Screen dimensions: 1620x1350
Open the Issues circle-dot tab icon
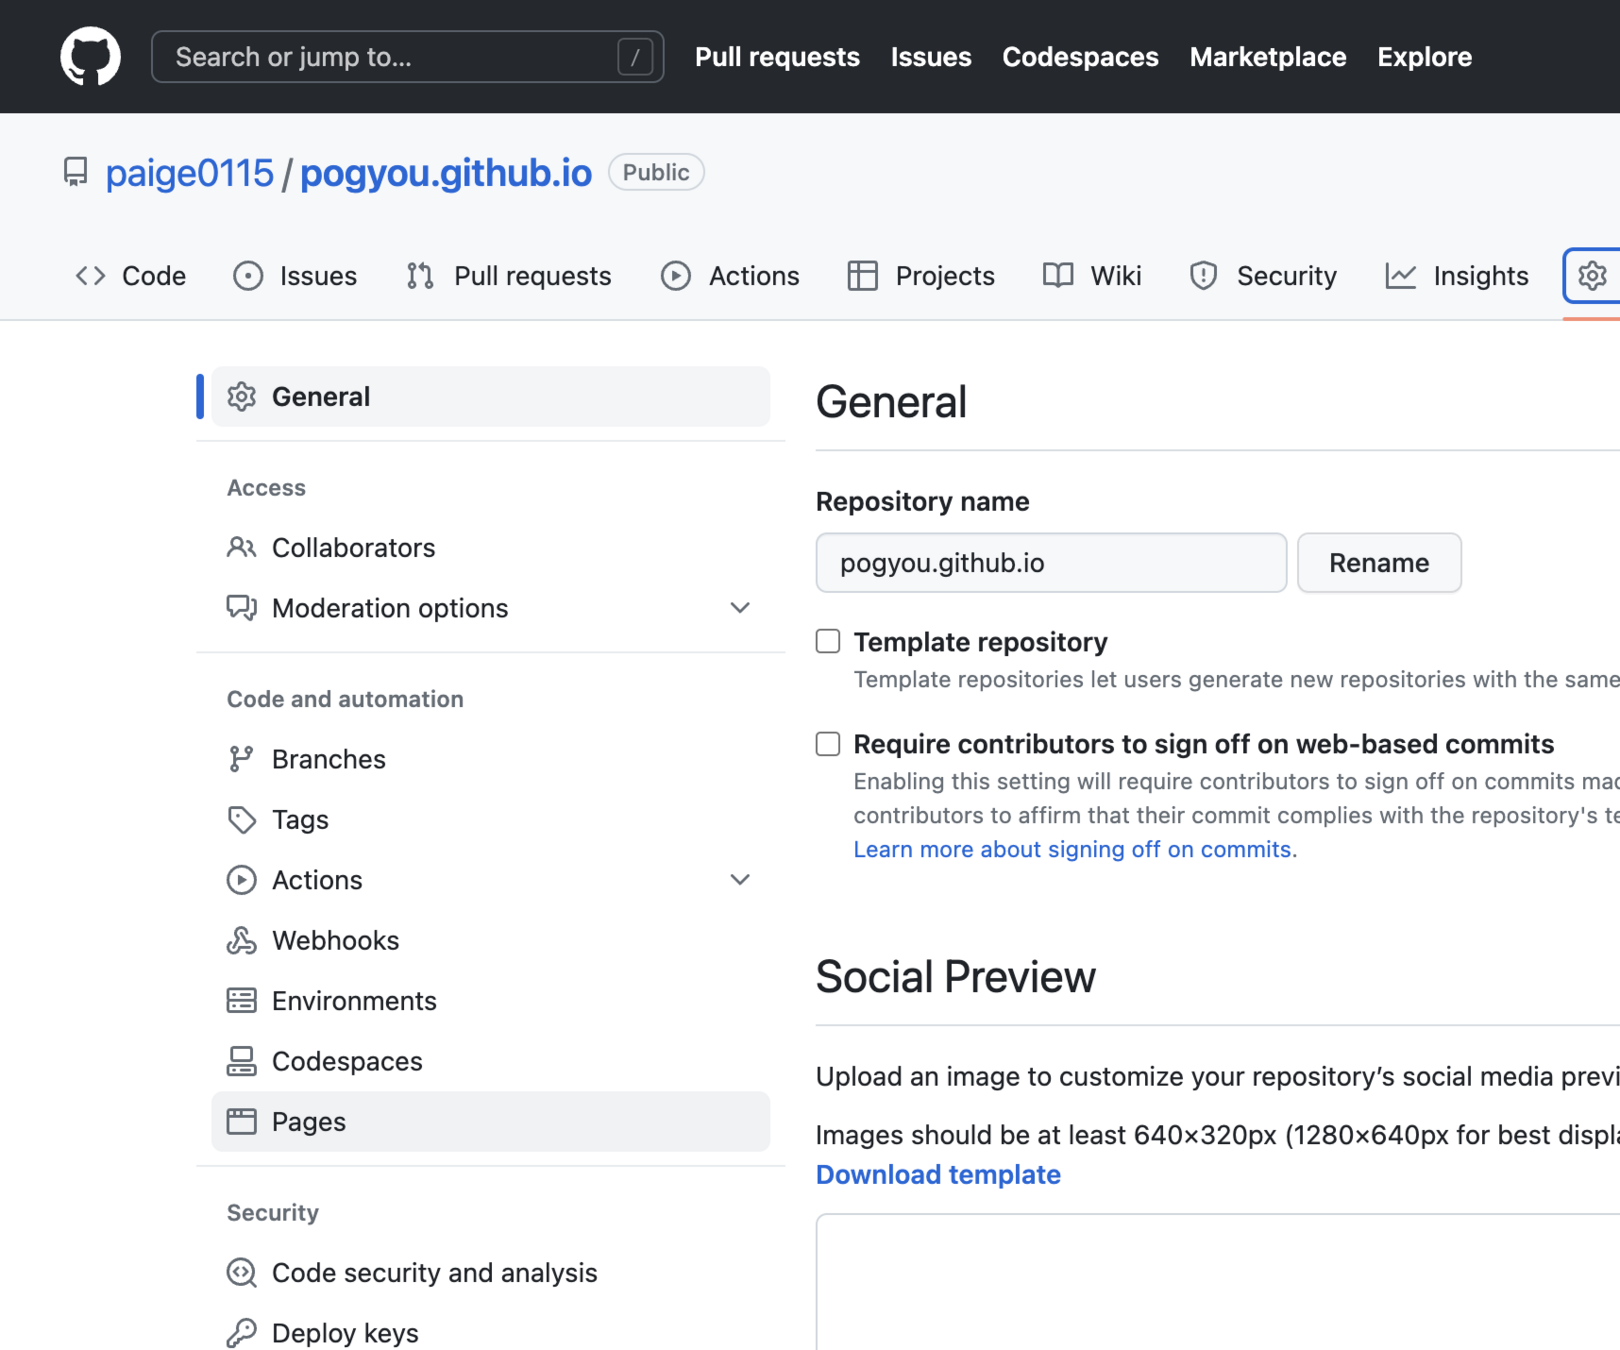click(248, 276)
